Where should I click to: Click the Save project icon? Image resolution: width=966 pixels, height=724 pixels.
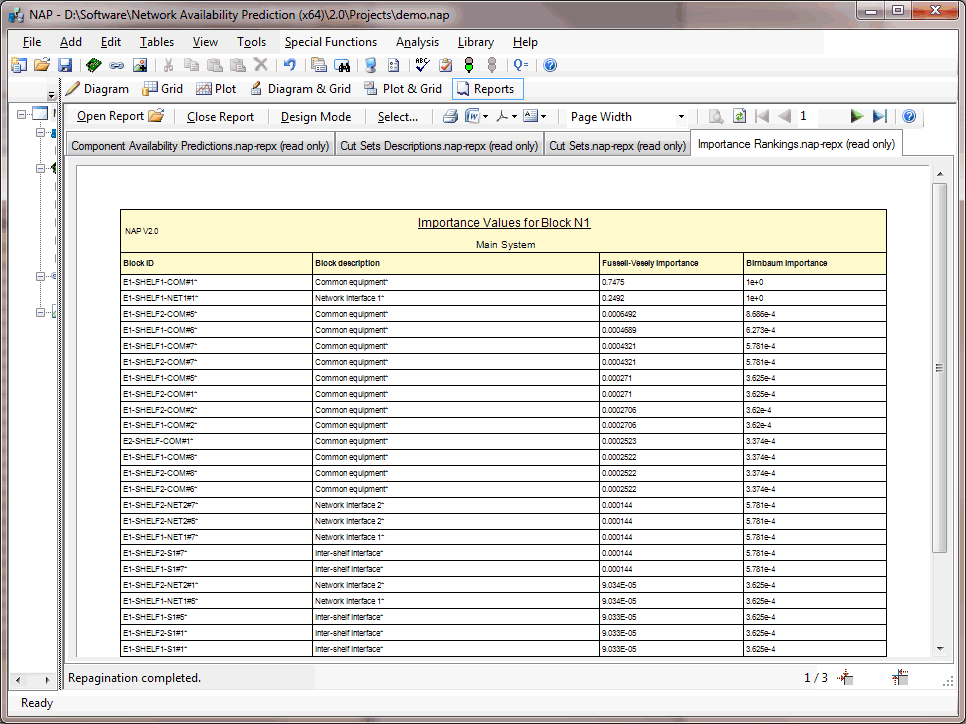tap(65, 65)
